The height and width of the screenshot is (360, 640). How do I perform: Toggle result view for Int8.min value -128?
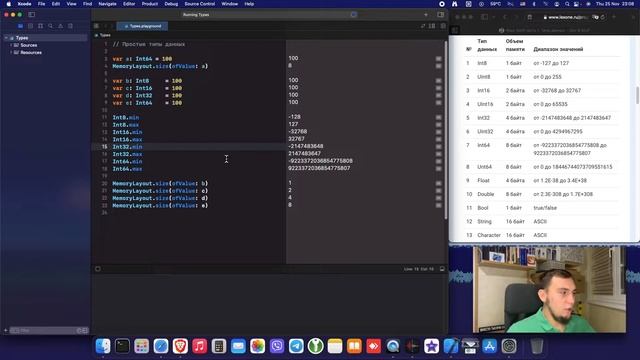438,117
